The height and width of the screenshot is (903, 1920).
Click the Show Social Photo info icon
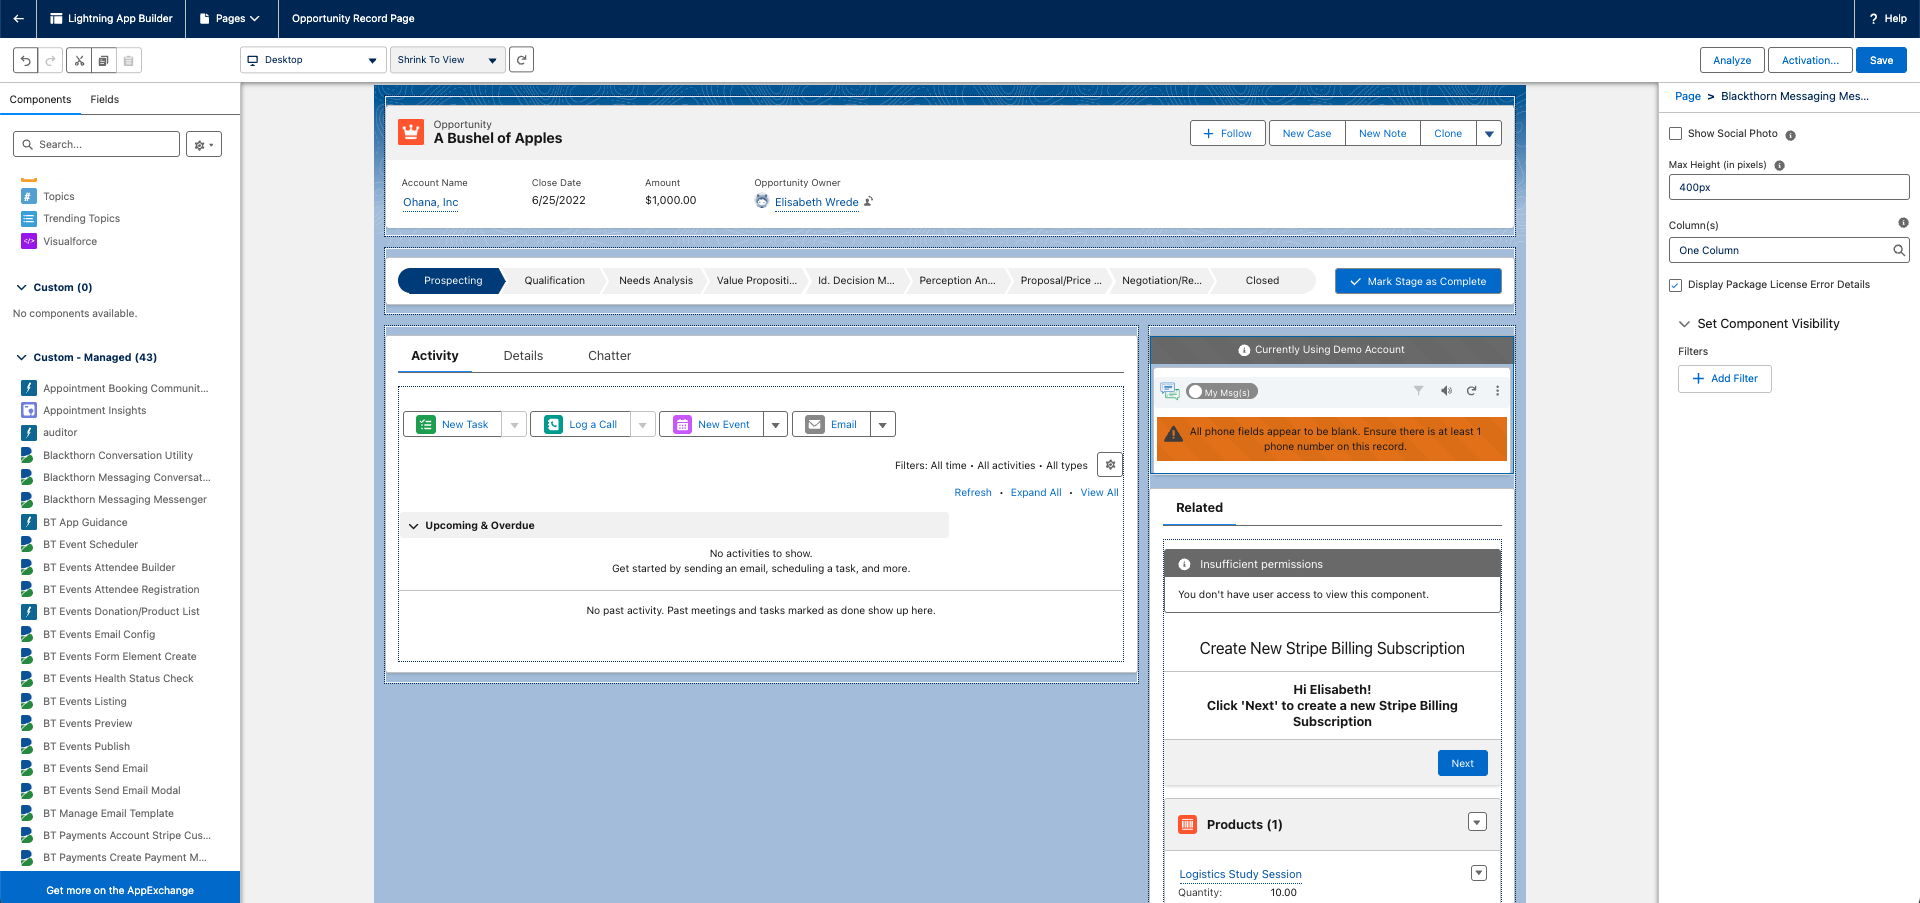(x=1790, y=135)
